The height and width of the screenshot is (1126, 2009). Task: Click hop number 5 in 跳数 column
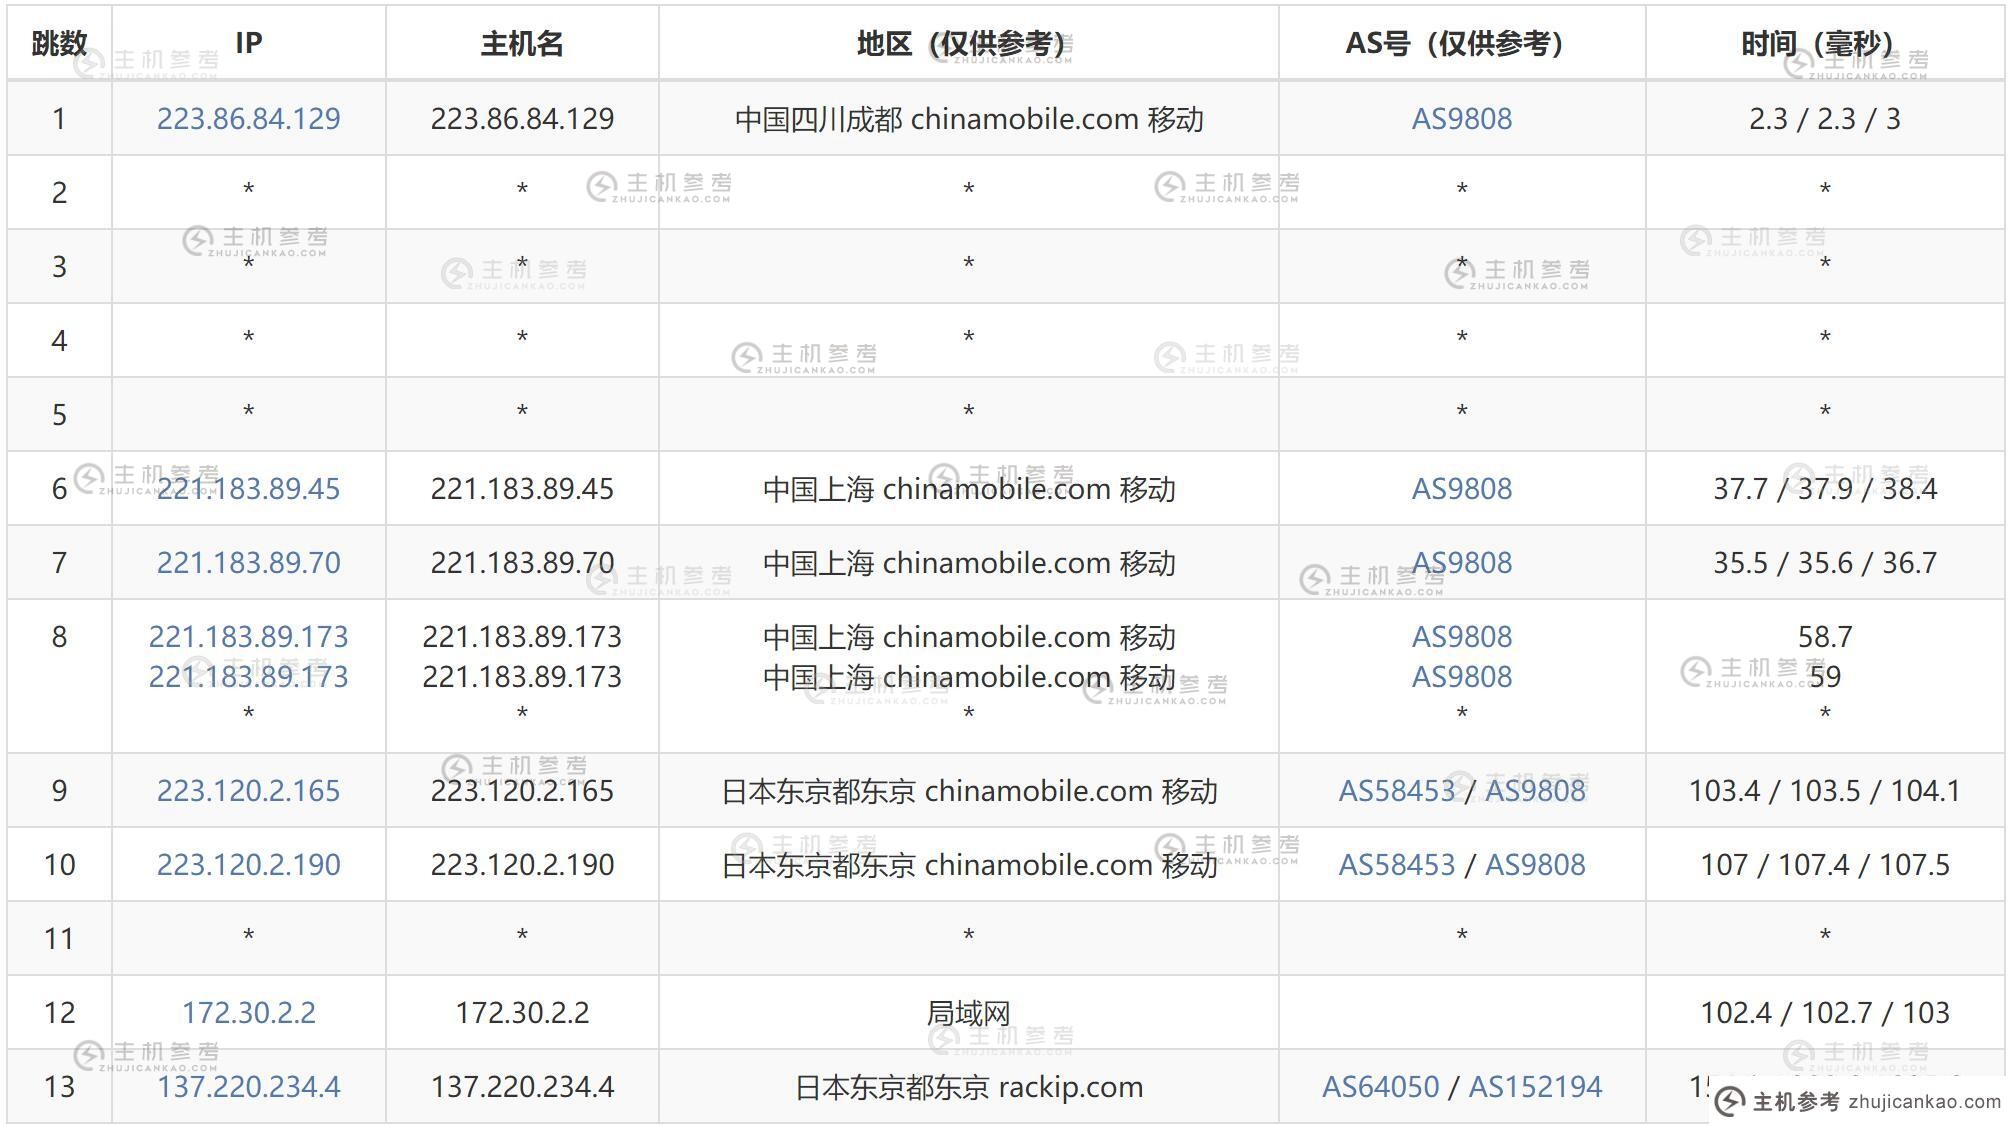click(x=59, y=415)
